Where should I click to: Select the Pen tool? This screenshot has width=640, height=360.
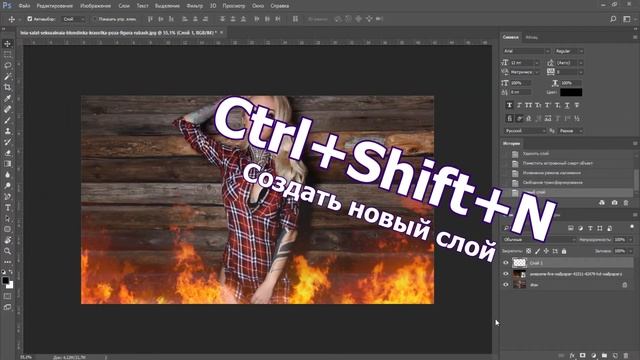7,197
